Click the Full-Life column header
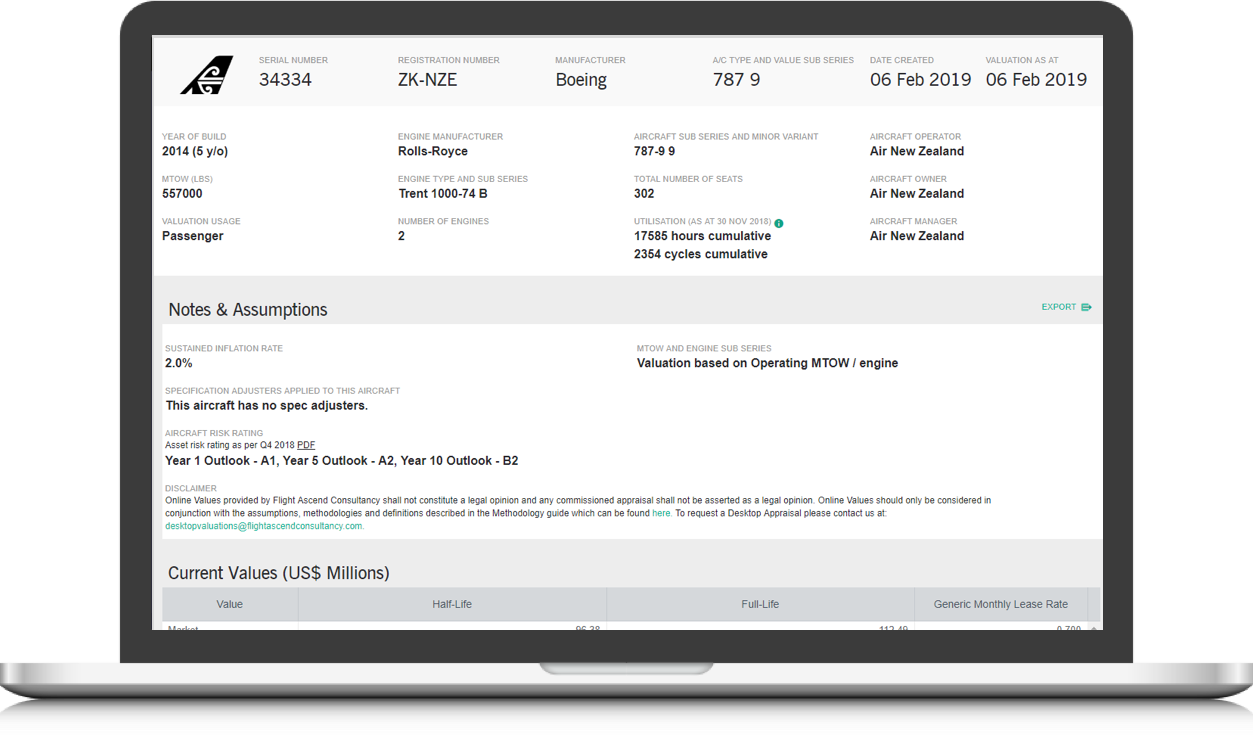 (x=760, y=604)
